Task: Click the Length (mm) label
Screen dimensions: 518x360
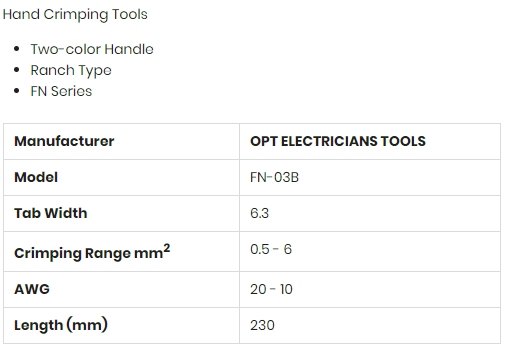Action: 61,325
